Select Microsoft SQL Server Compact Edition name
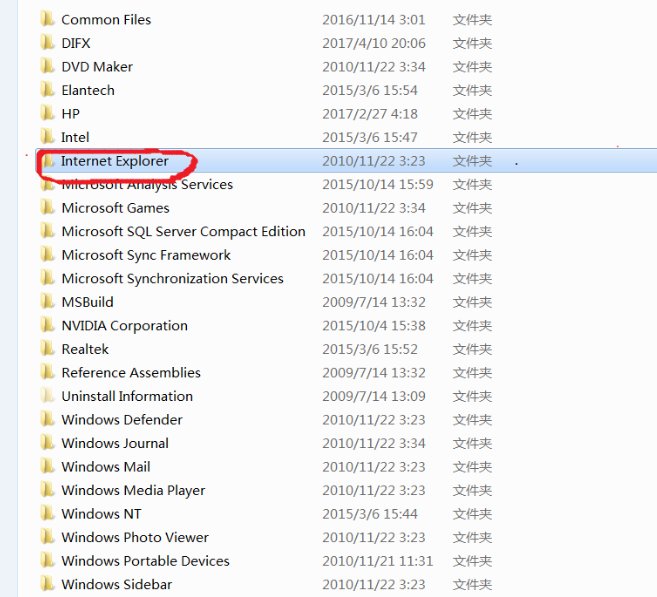The height and width of the screenshot is (597, 657). (x=184, y=232)
